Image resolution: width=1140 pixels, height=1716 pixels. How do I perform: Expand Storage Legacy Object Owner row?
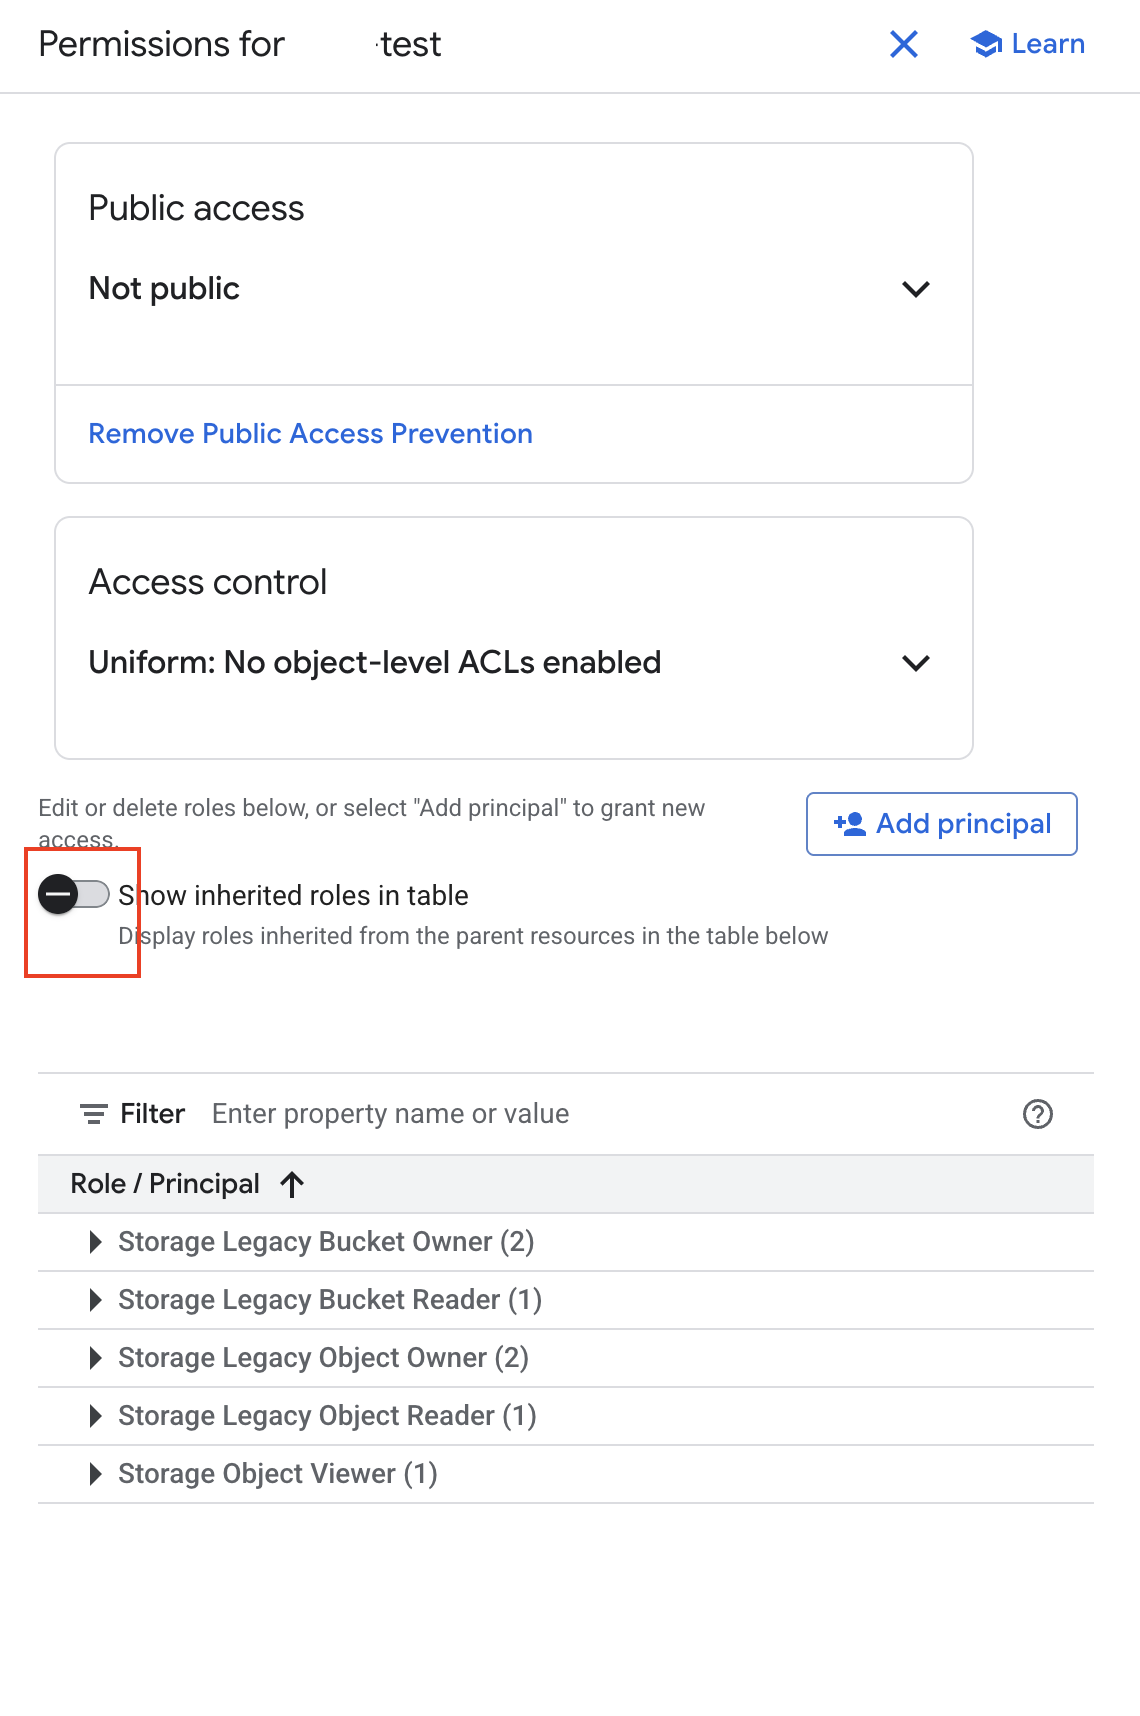(x=96, y=1358)
